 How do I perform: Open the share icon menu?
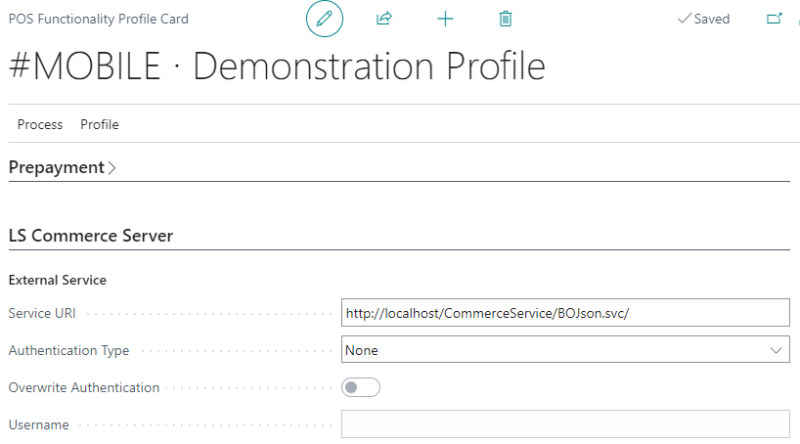(x=384, y=19)
